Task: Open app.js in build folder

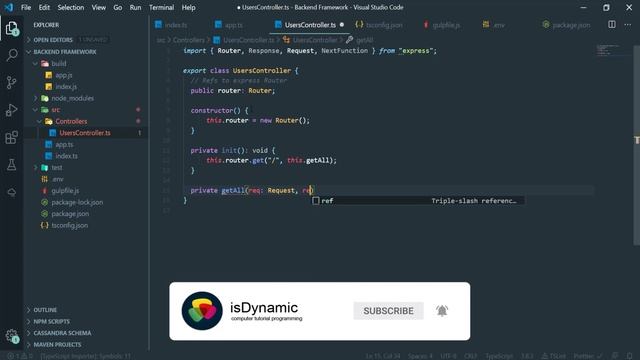Action: (64, 75)
